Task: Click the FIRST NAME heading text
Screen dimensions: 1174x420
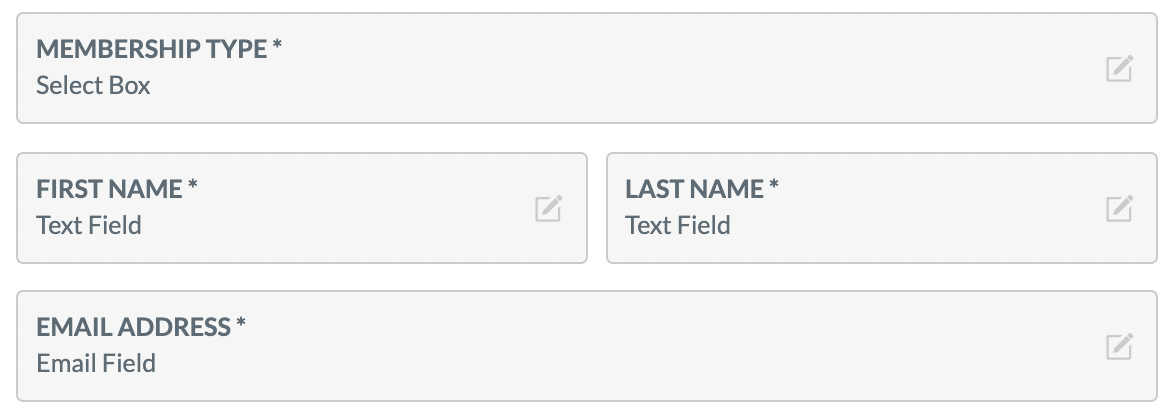Action: tap(109, 189)
